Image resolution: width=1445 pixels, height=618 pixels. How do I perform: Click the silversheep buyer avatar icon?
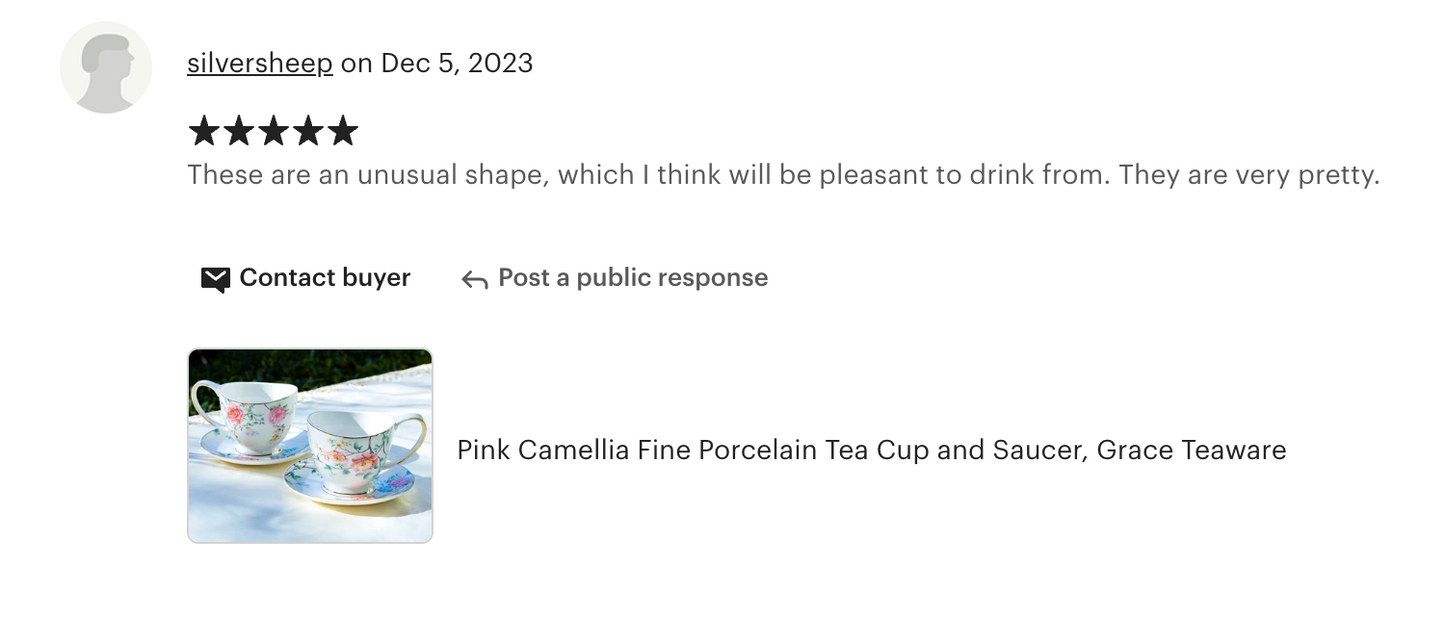pyautogui.click(x=106, y=67)
